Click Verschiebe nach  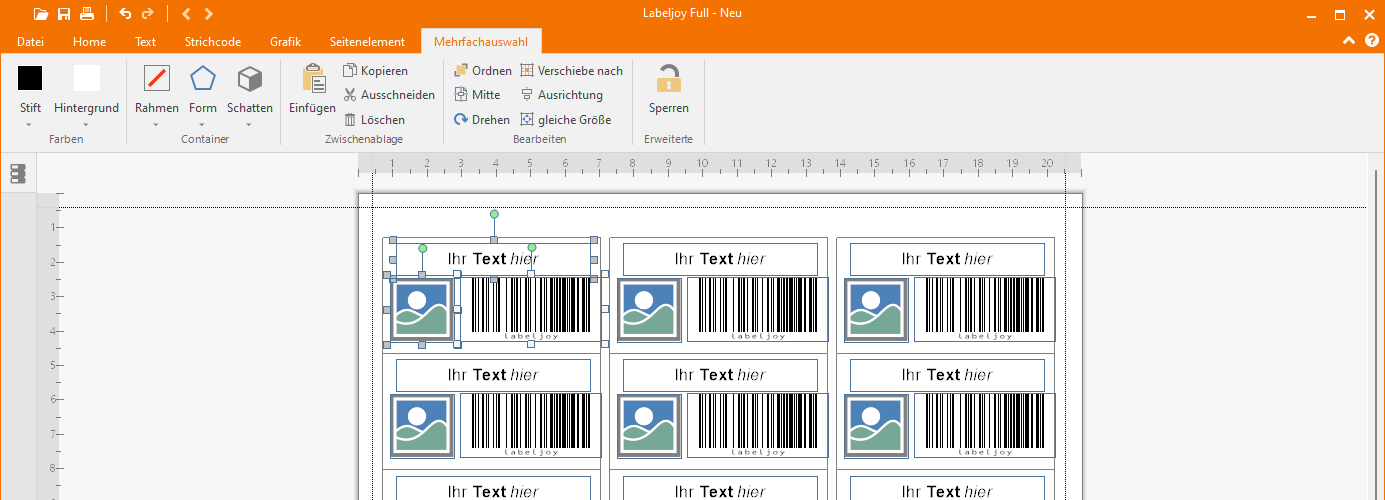571,71
